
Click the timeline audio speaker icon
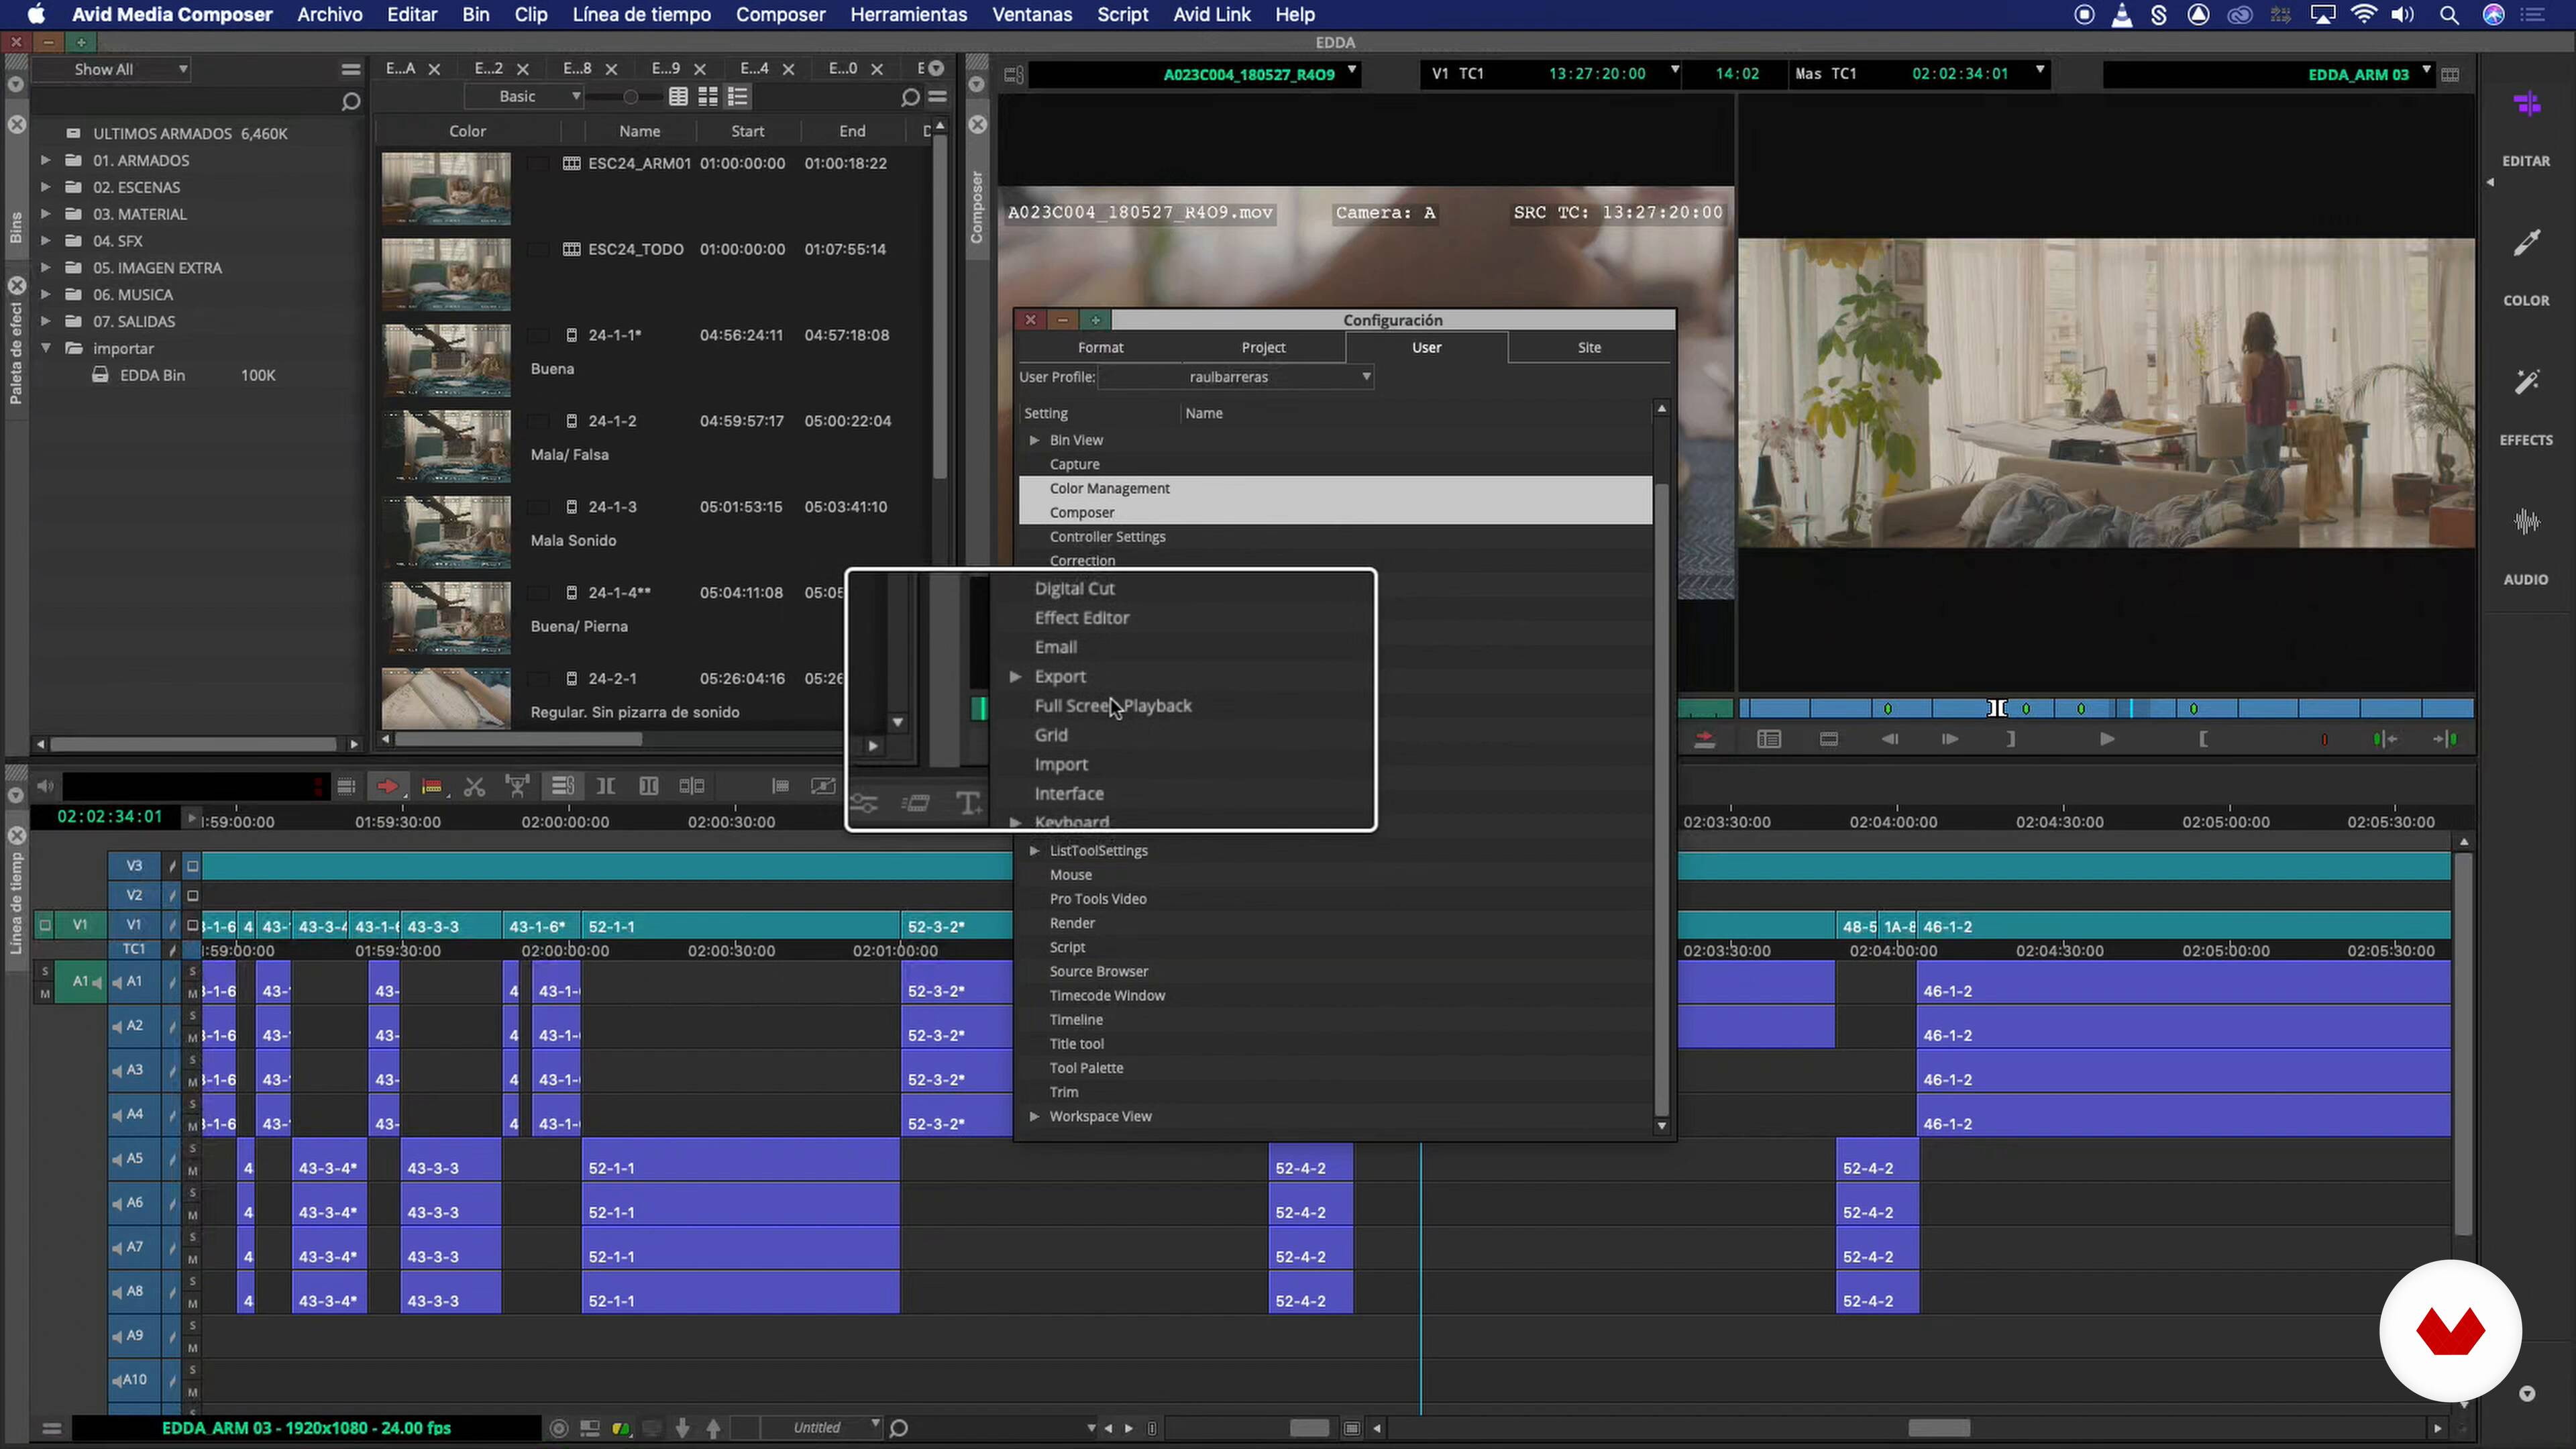click(x=45, y=787)
